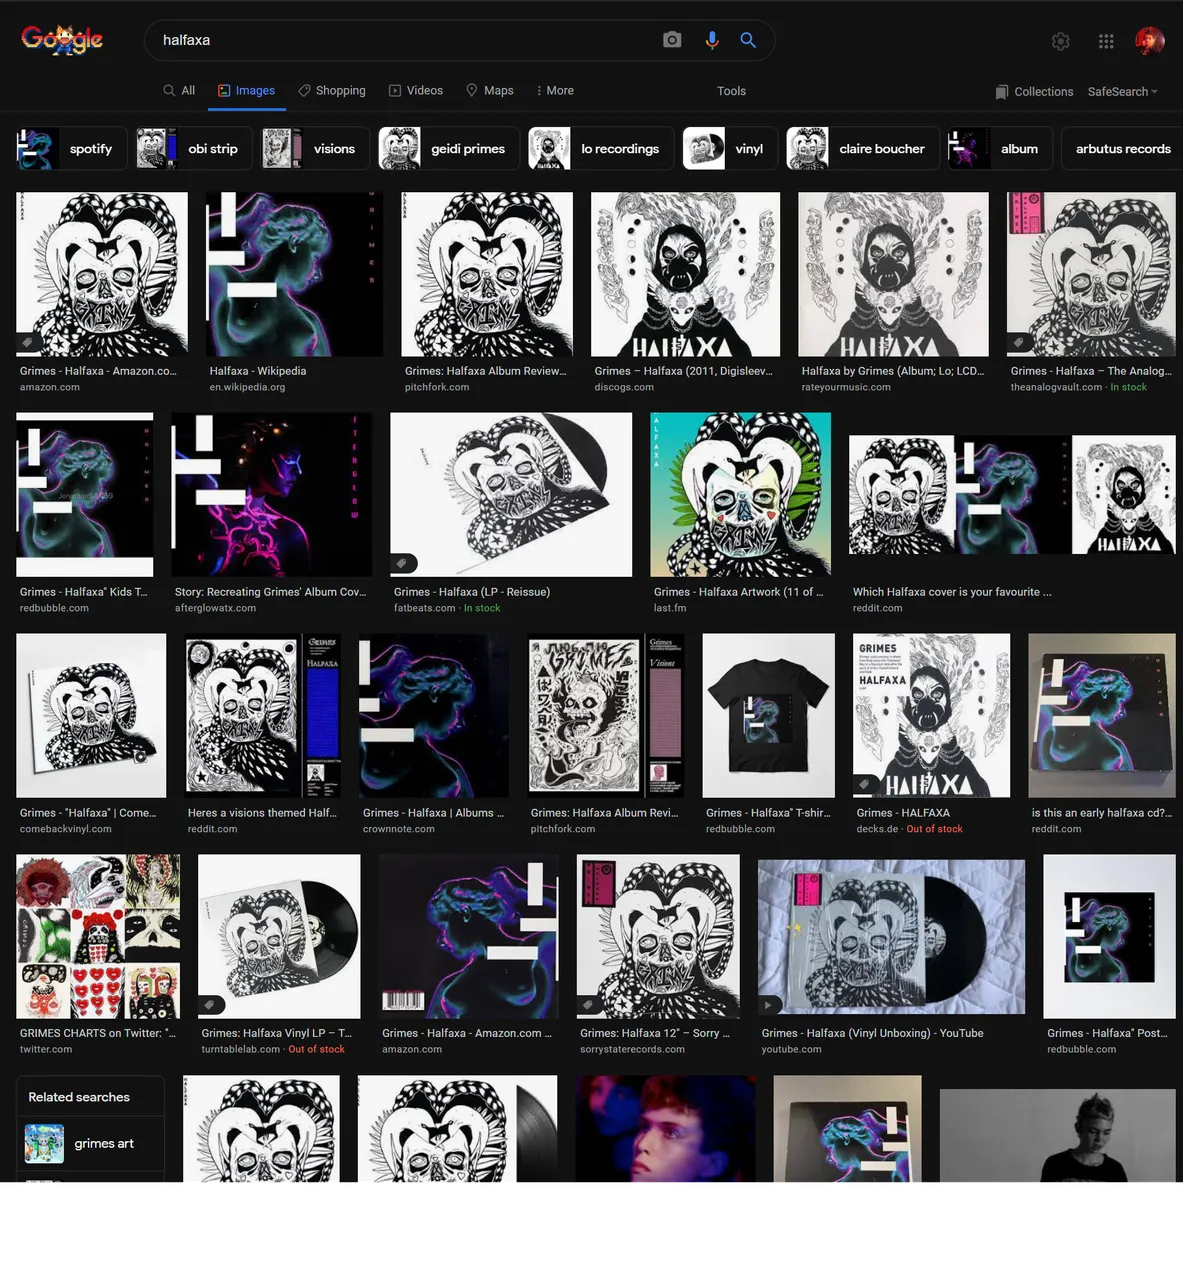Image resolution: width=1183 pixels, height=1280 pixels.
Task: Open the More search options menu
Action: coord(554,90)
